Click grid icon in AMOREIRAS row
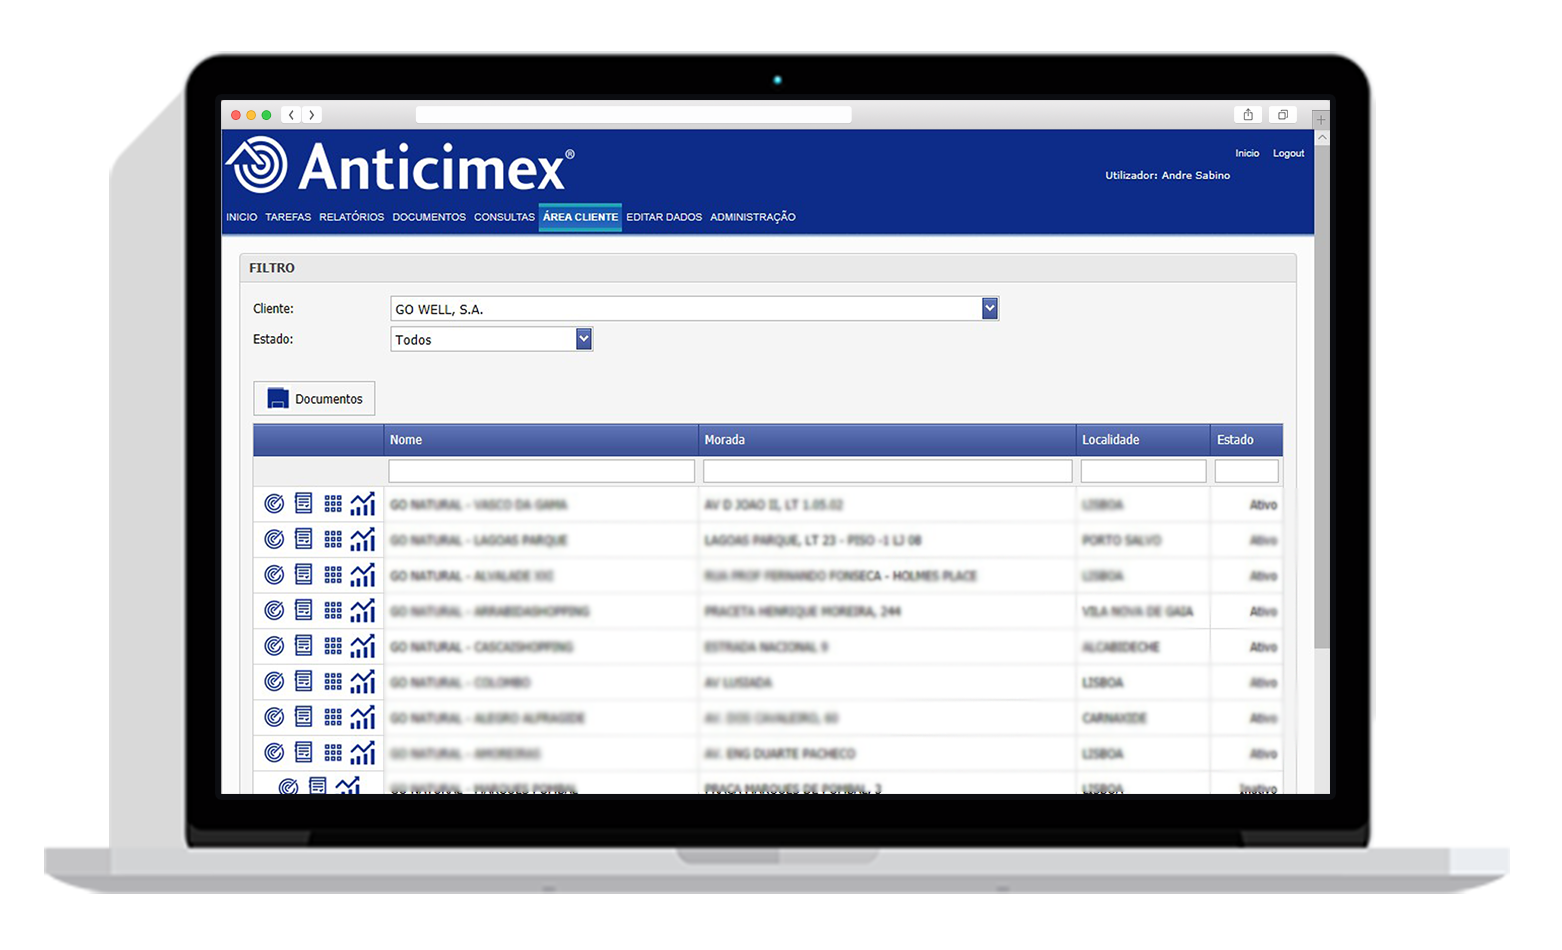This screenshot has height=950, width=1562. (333, 753)
